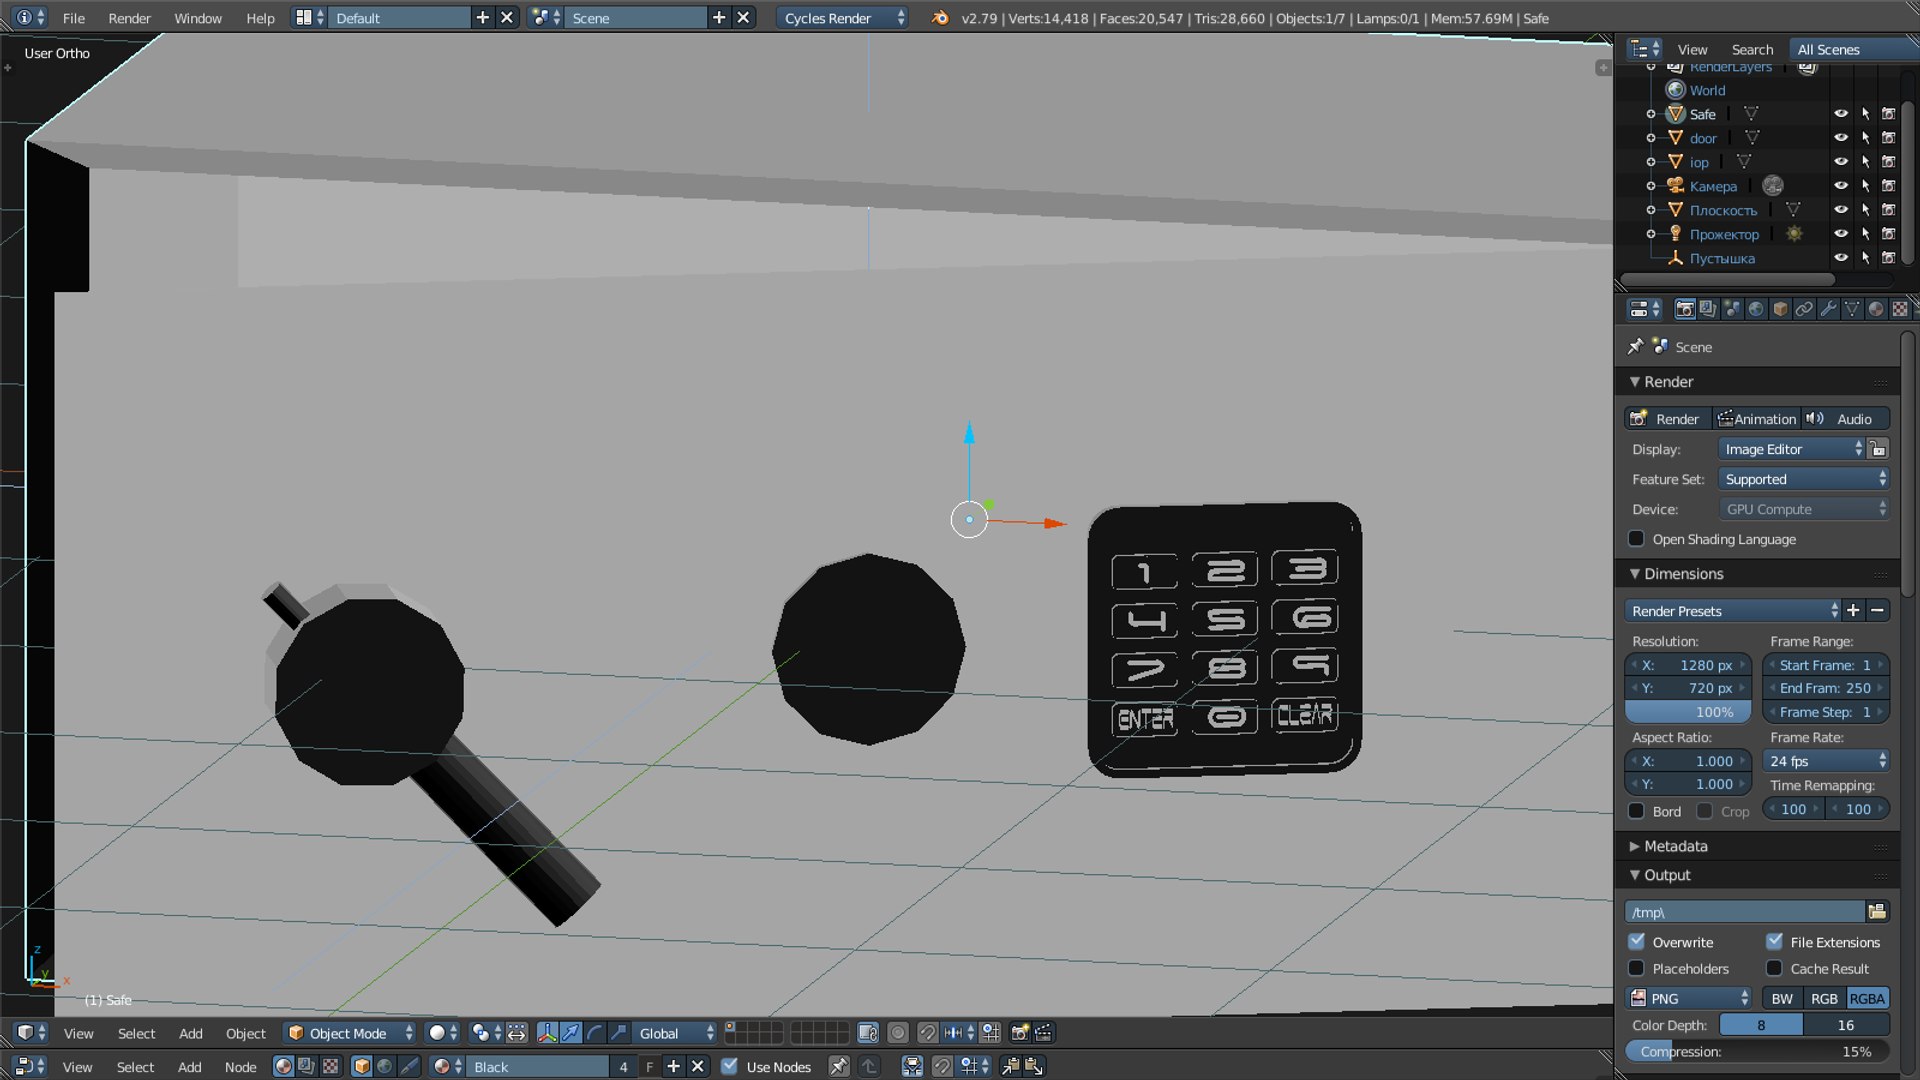
Task: Select RGB color mode button
Action: [1823, 998]
